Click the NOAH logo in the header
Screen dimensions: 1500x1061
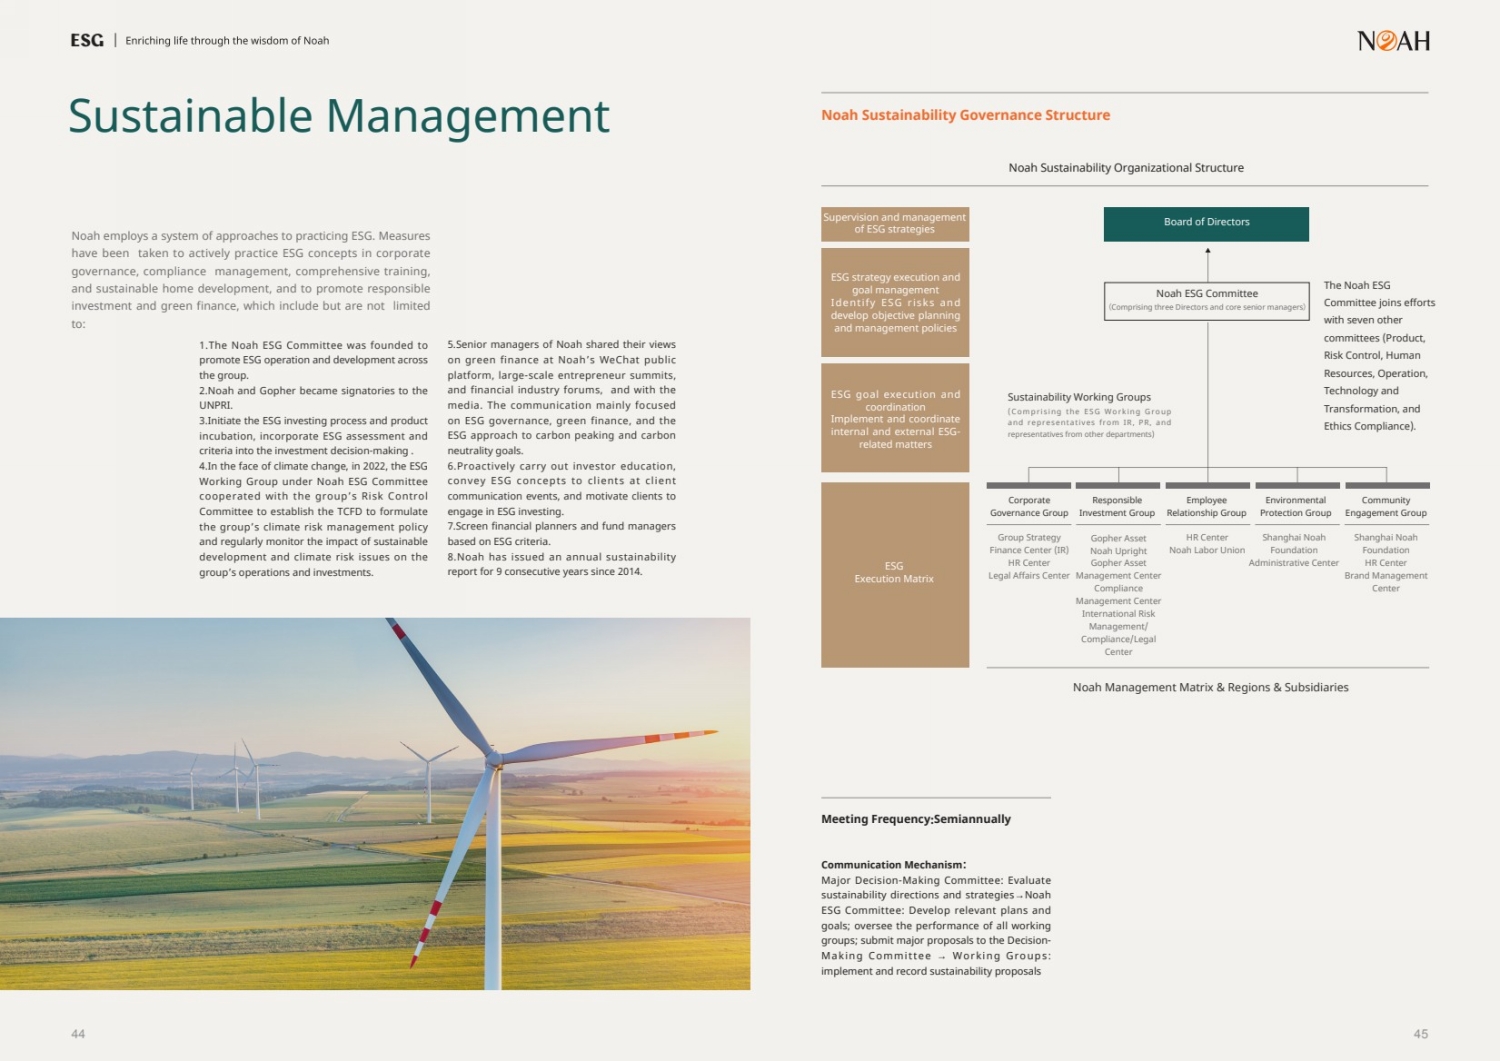point(1393,41)
